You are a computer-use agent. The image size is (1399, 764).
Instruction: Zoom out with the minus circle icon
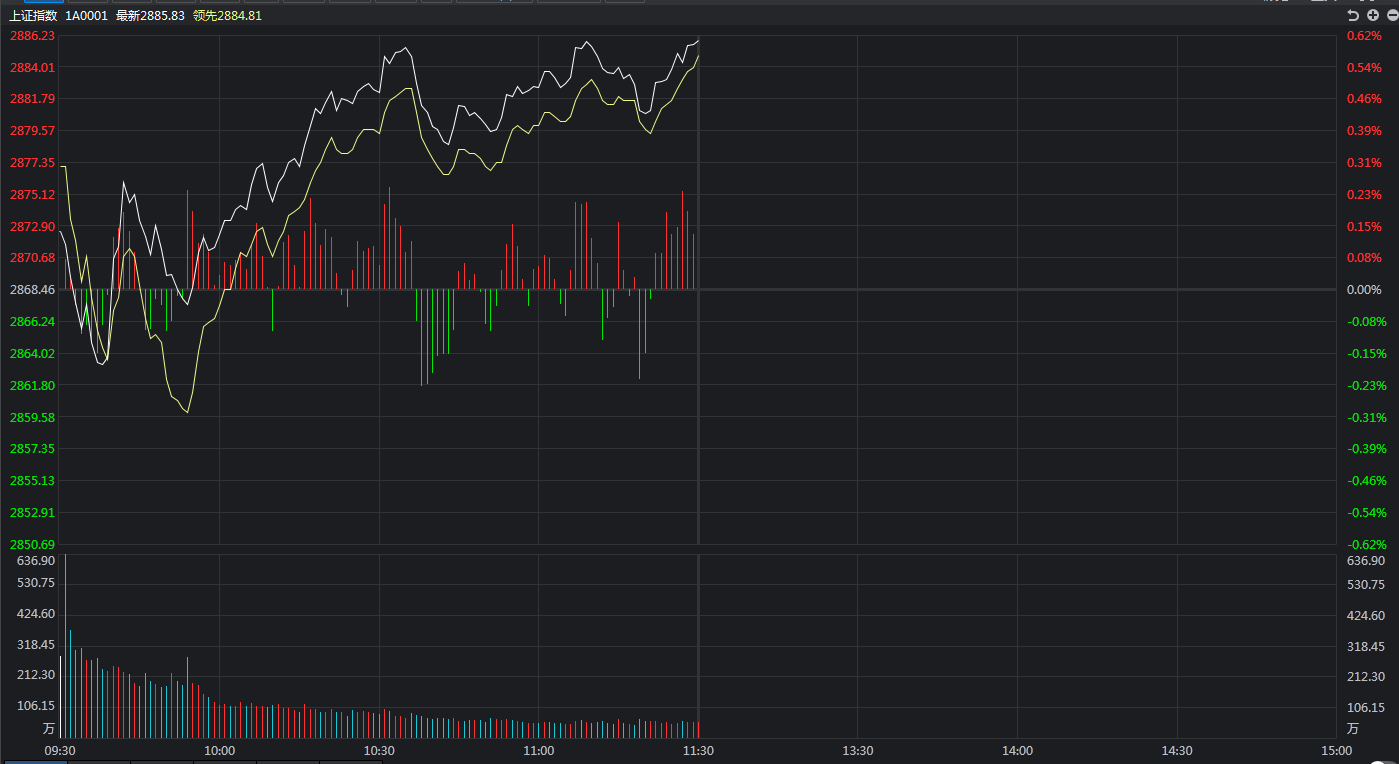pyautogui.click(x=1391, y=15)
